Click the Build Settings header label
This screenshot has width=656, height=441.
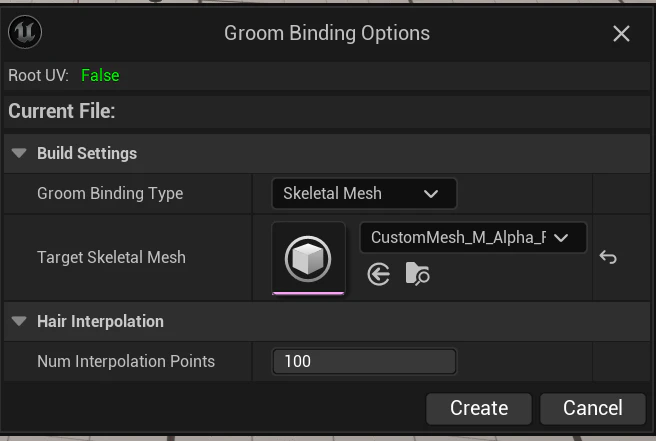(x=87, y=153)
